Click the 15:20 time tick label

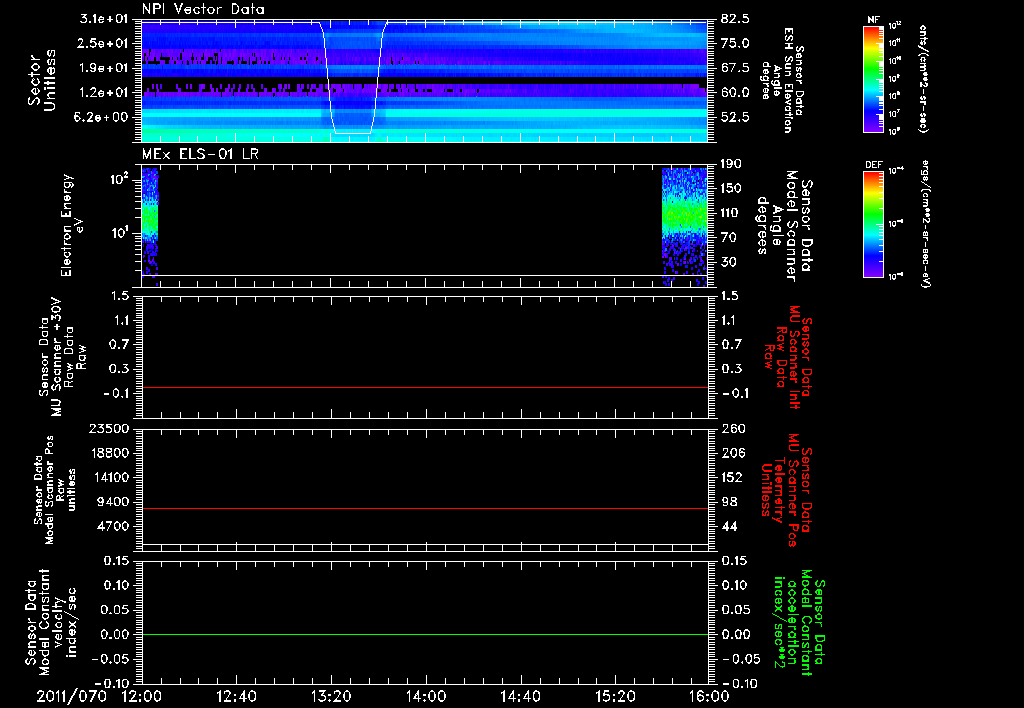pos(614,695)
